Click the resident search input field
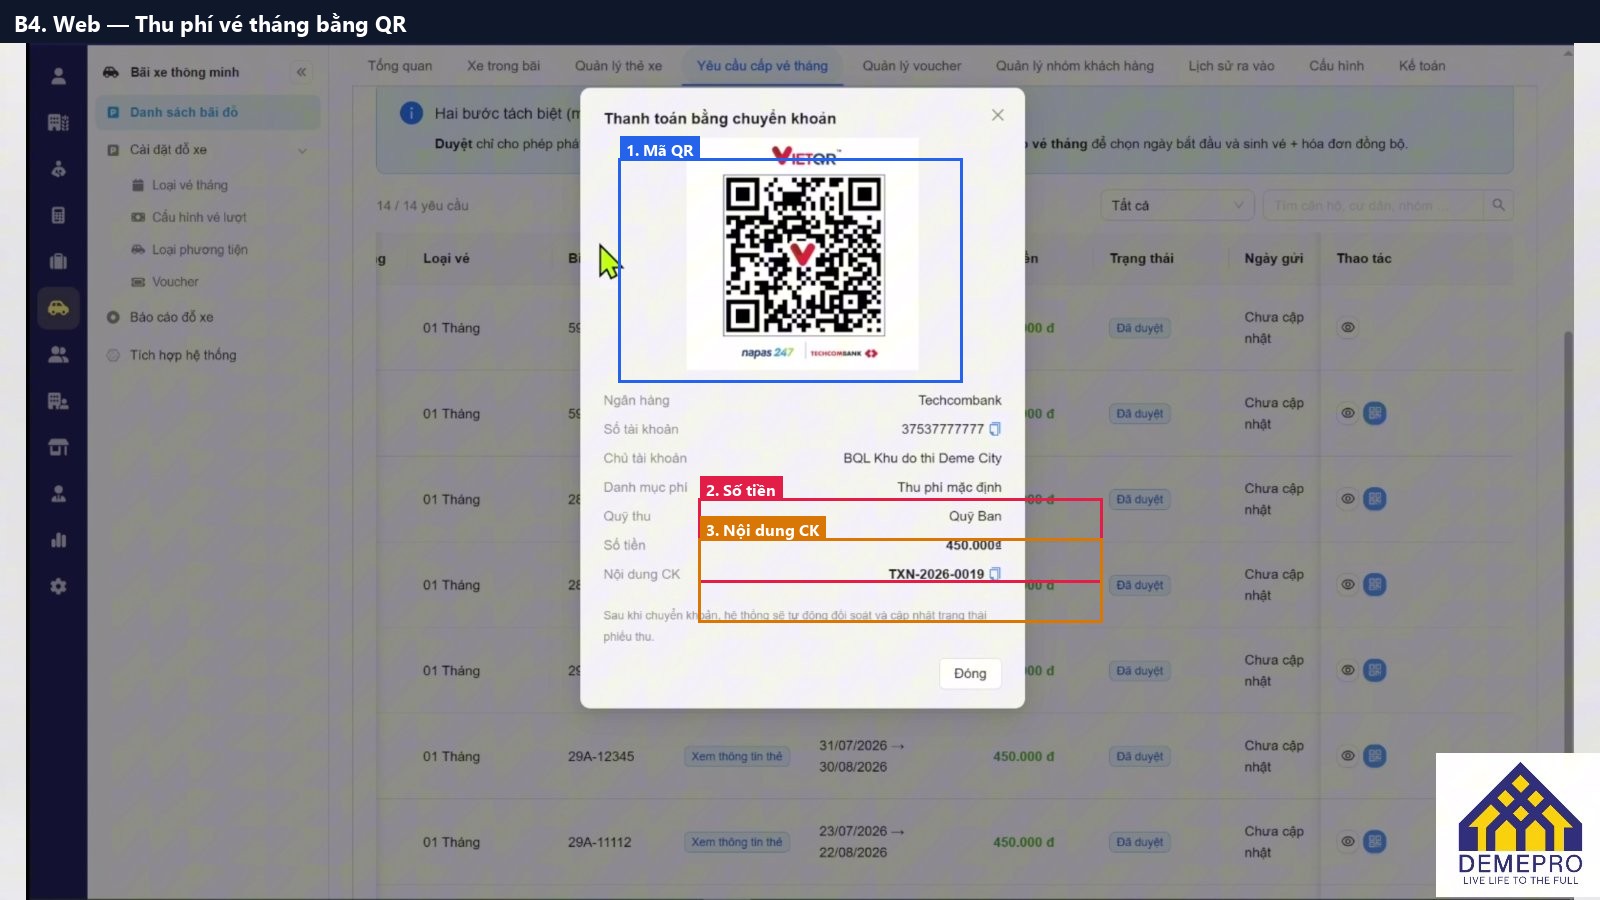 pos(1373,205)
